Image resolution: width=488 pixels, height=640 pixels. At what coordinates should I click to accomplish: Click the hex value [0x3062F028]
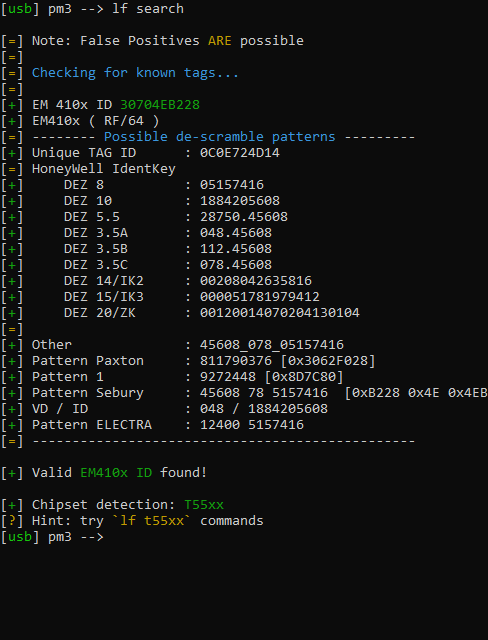point(327,361)
